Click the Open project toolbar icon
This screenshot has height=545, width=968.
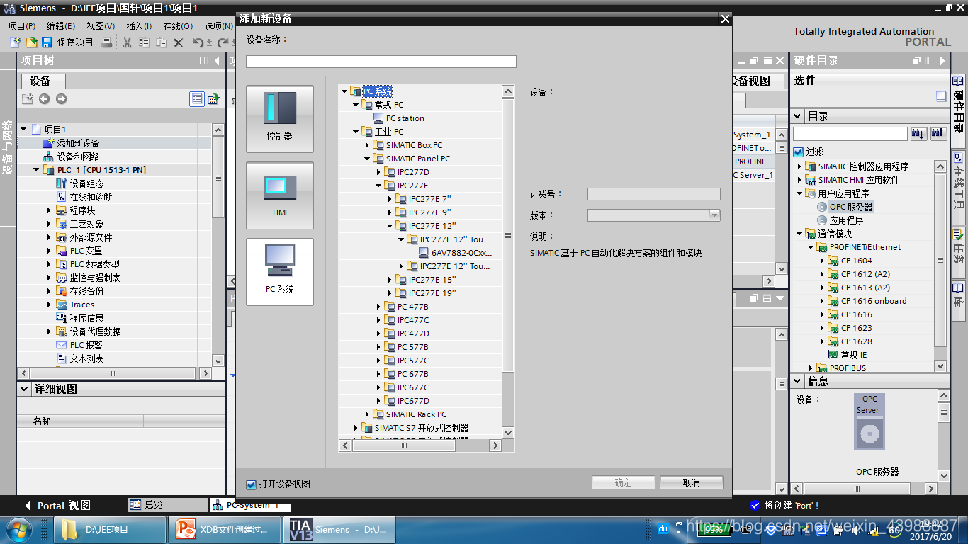tap(31, 42)
